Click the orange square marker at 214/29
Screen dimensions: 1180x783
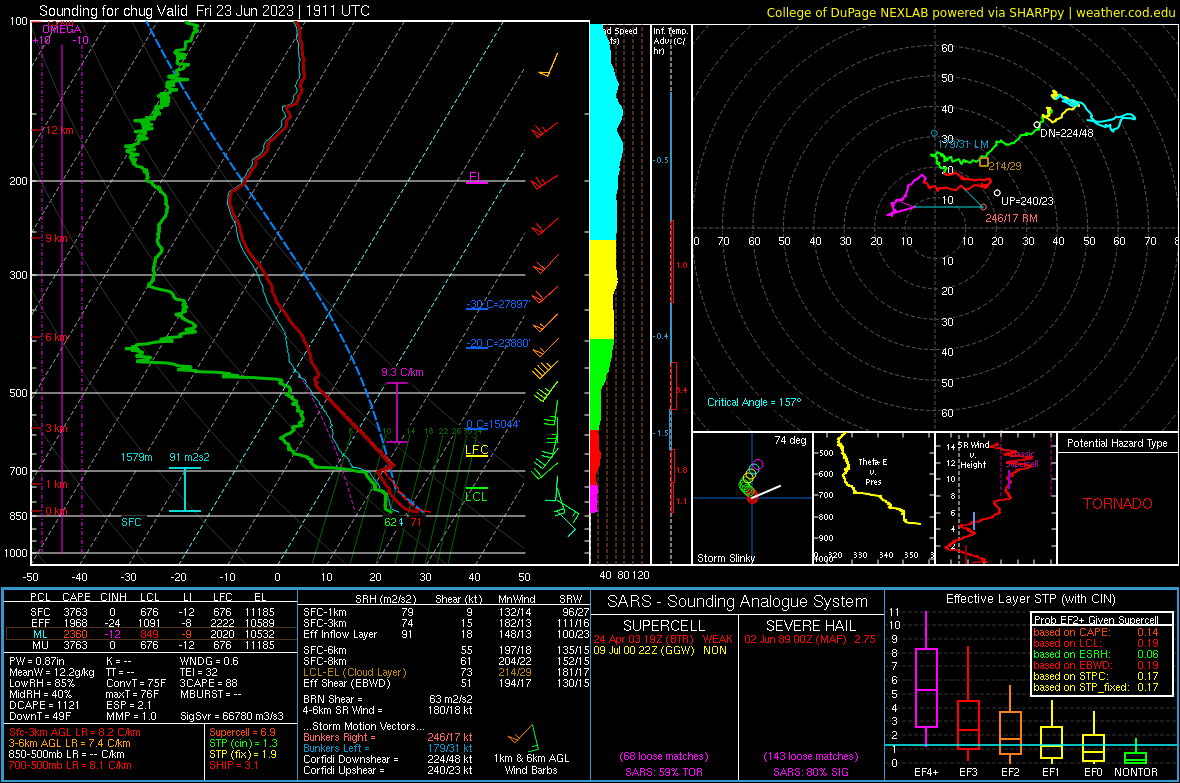984,162
